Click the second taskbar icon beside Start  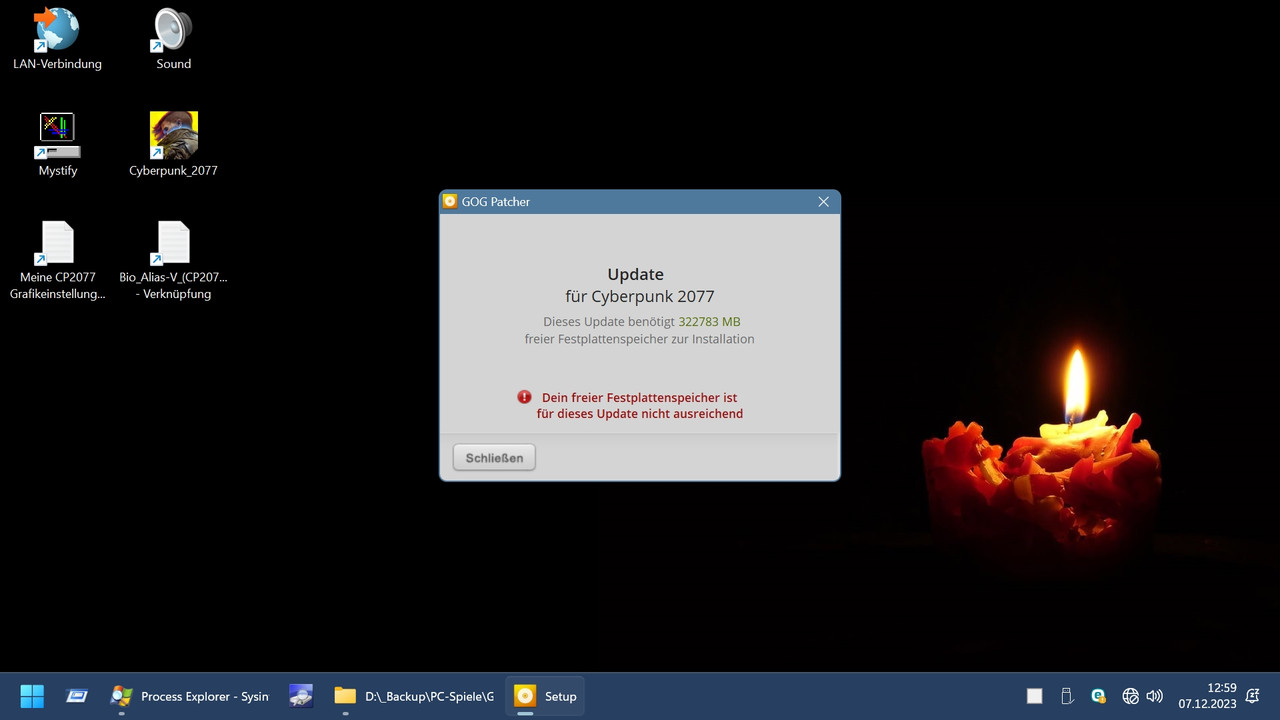pyautogui.click(x=77, y=696)
